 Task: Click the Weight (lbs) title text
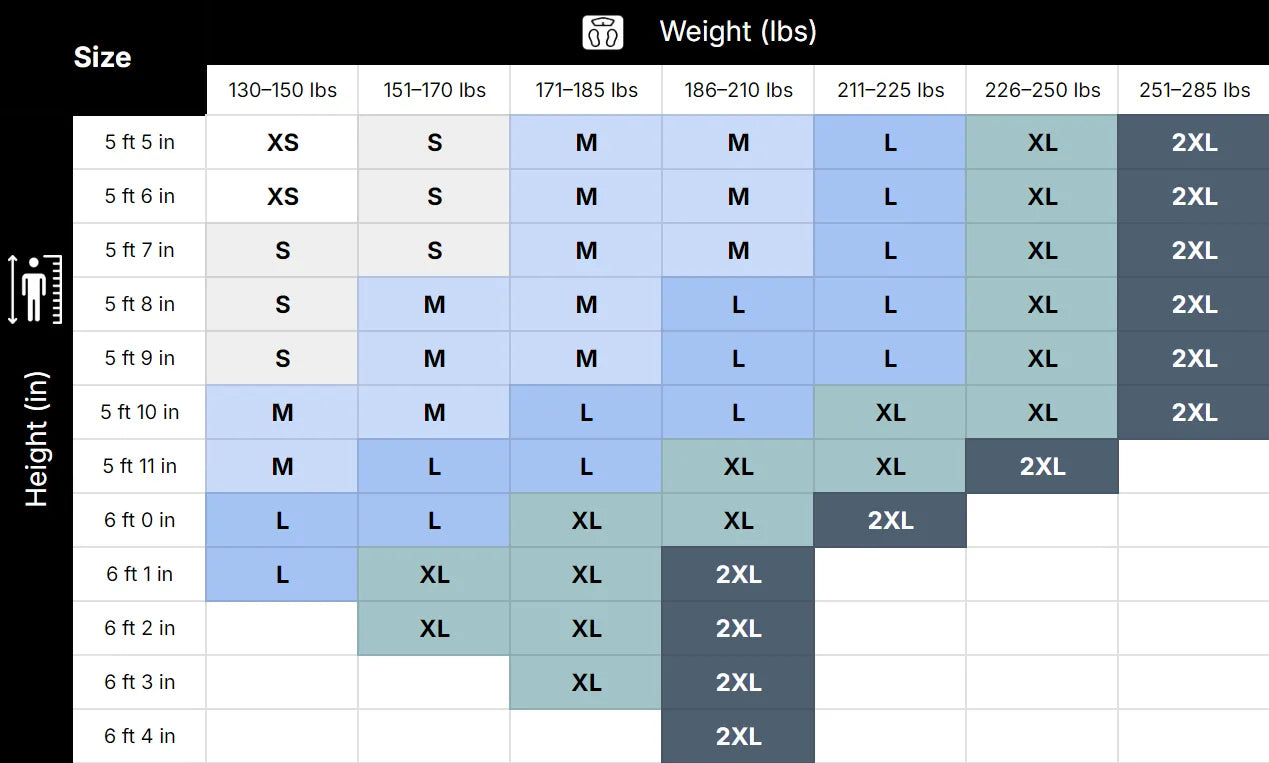click(x=738, y=32)
